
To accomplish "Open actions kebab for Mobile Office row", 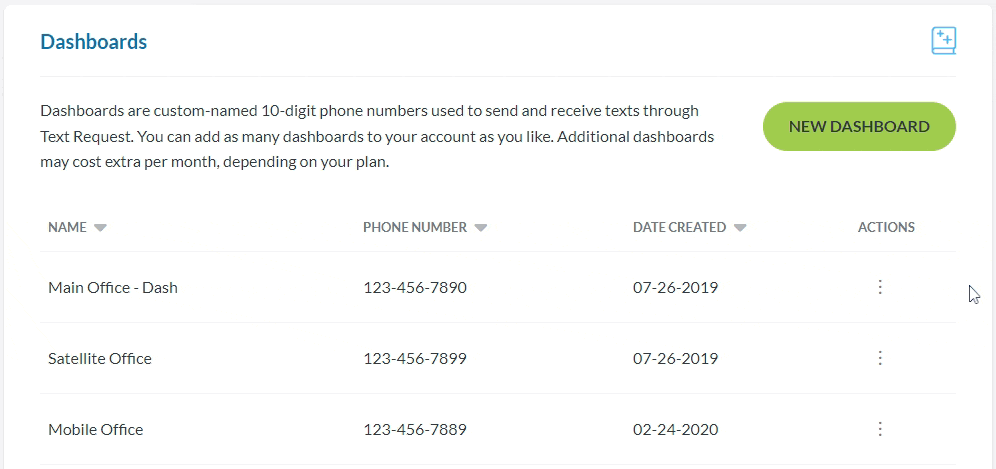I will pyautogui.click(x=880, y=430).
